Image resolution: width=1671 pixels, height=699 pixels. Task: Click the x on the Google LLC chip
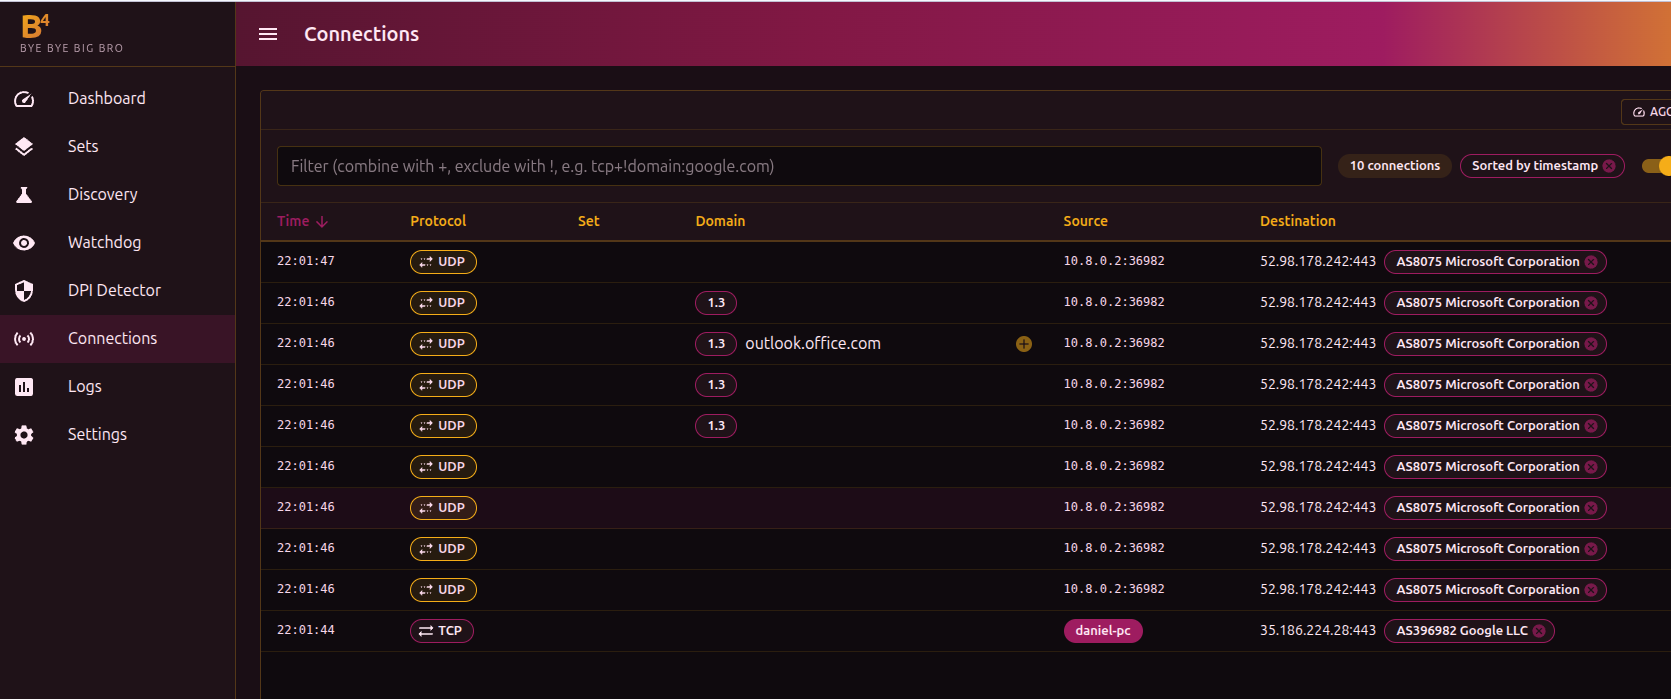click(x=1539, y=631)
